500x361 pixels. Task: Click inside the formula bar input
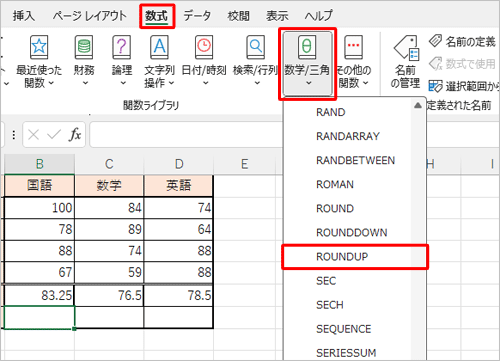(x=187, y=135)
